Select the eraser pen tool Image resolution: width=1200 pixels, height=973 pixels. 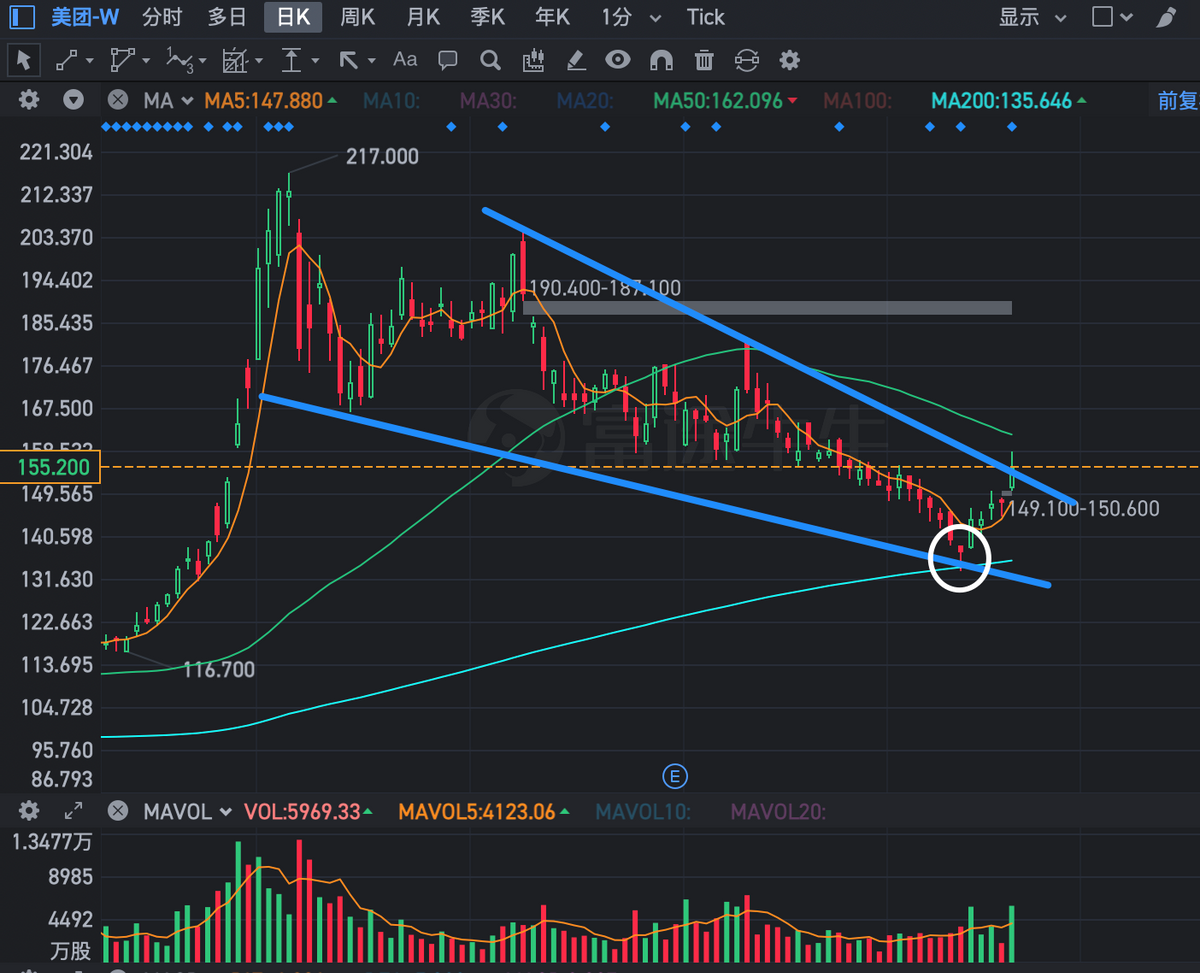click(x=576, y=60)
